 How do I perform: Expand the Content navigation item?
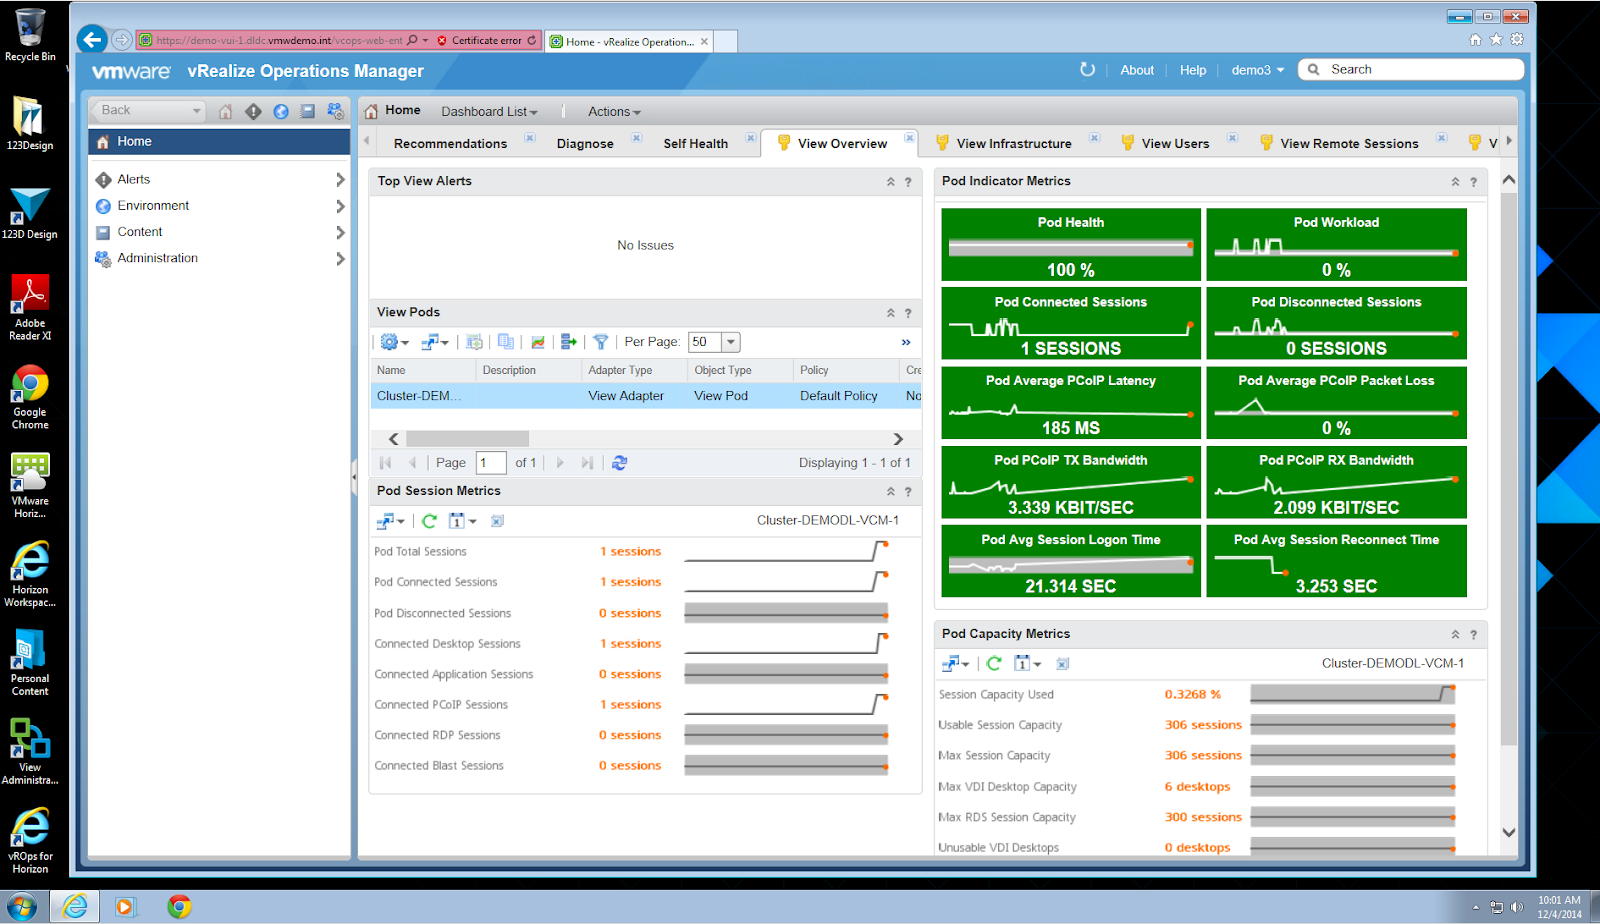(x=340, y=232)
